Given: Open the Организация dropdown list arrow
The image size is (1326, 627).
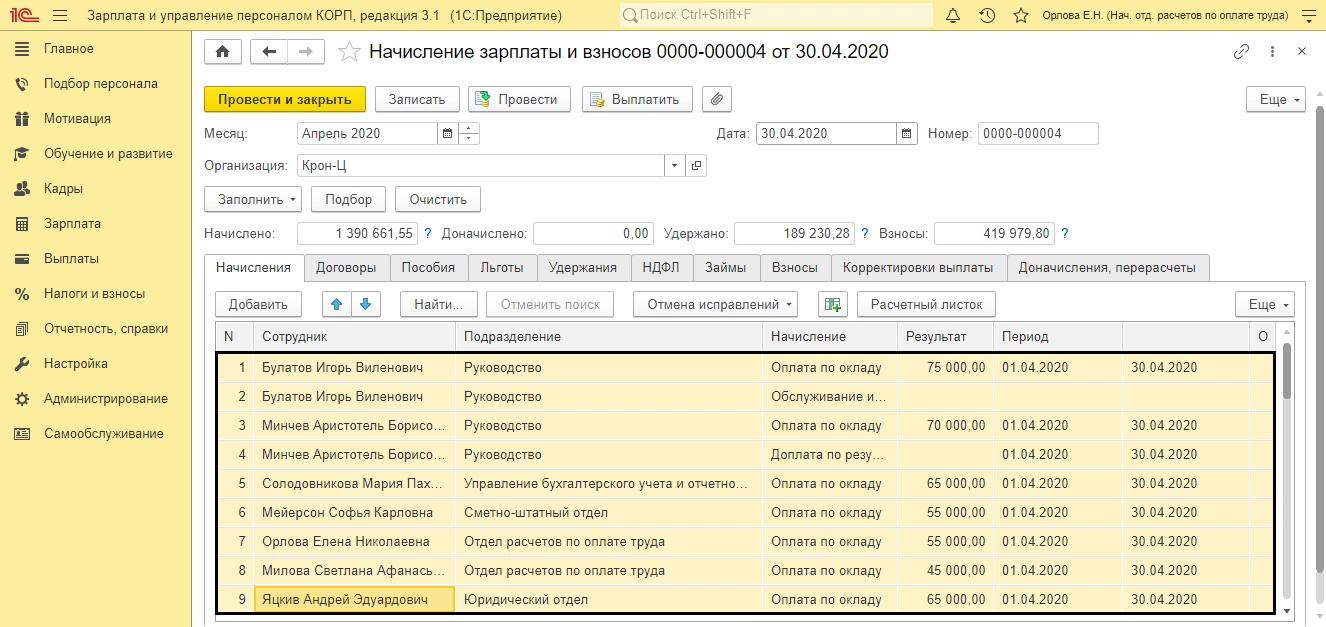Looking at the screenshot, I should coord(674,166).
